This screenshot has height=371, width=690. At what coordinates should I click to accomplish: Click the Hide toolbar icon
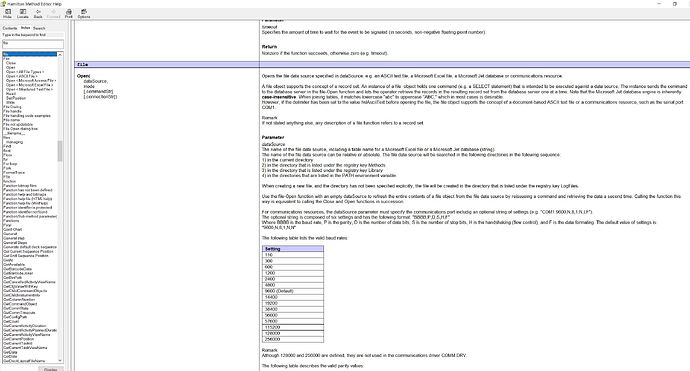[x=8, y=13]
